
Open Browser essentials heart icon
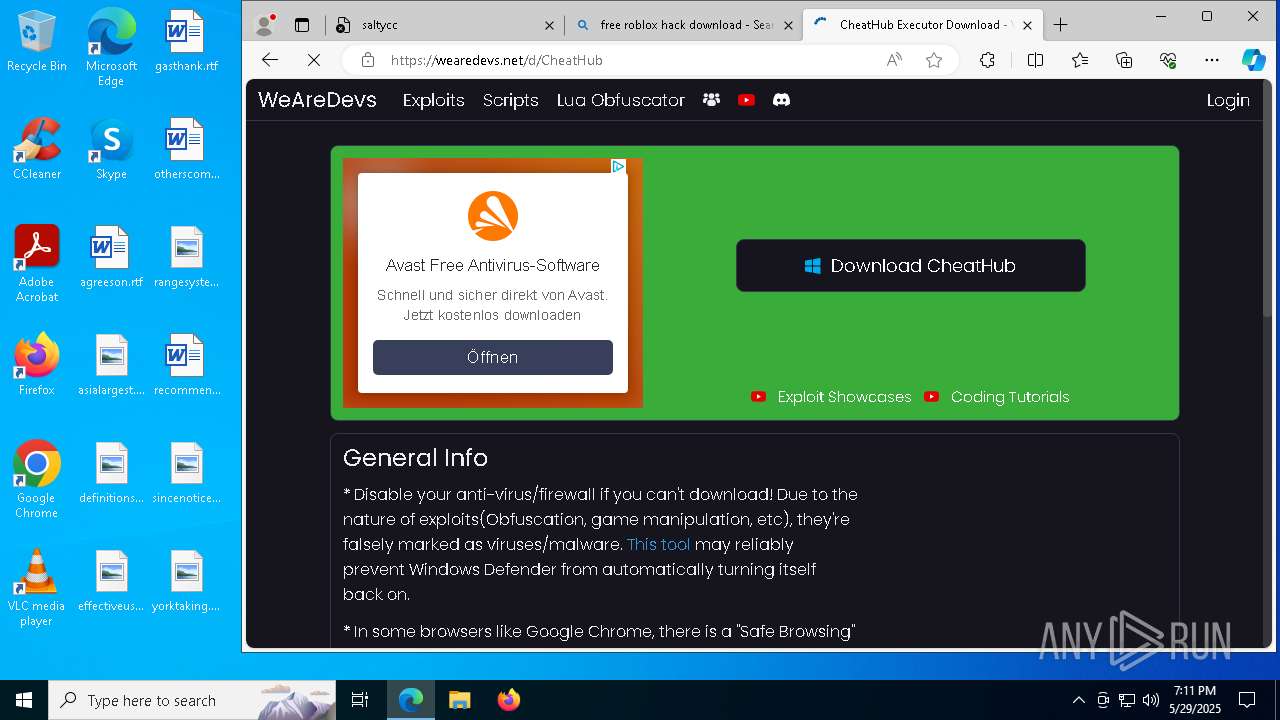pos(1168,60)
